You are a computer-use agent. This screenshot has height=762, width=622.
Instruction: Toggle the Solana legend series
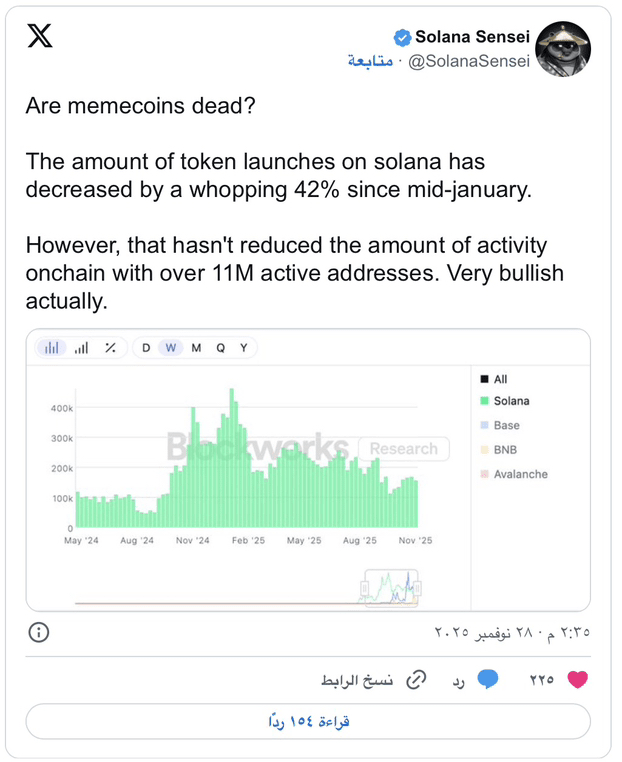[x=511, y=401]
